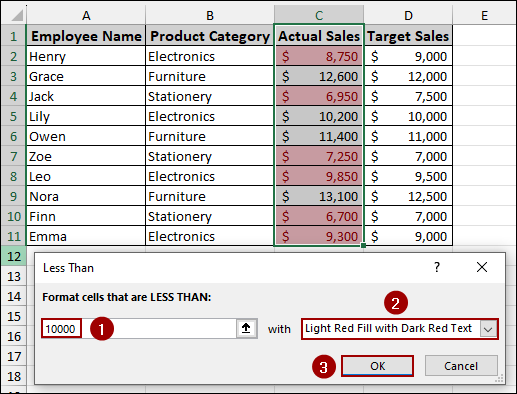517x394 pixels.
Task: Select row 1 header
Action: [x=14, y=36]
